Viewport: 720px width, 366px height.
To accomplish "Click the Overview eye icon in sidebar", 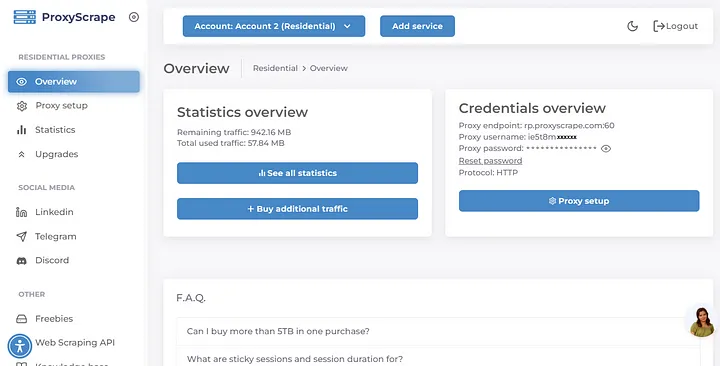I will [x=22, y=82].
